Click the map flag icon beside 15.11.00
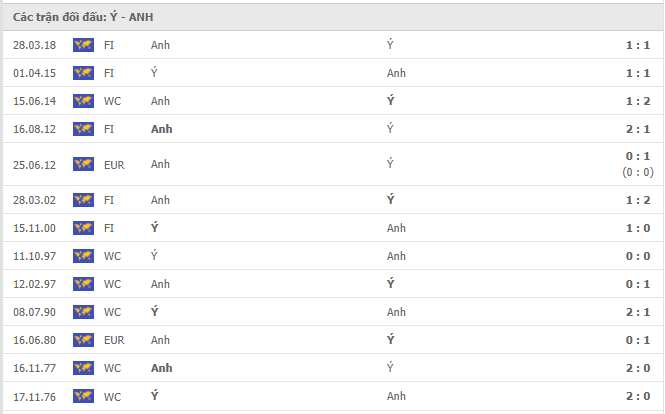Screen dimensions: 665x414 83,228
